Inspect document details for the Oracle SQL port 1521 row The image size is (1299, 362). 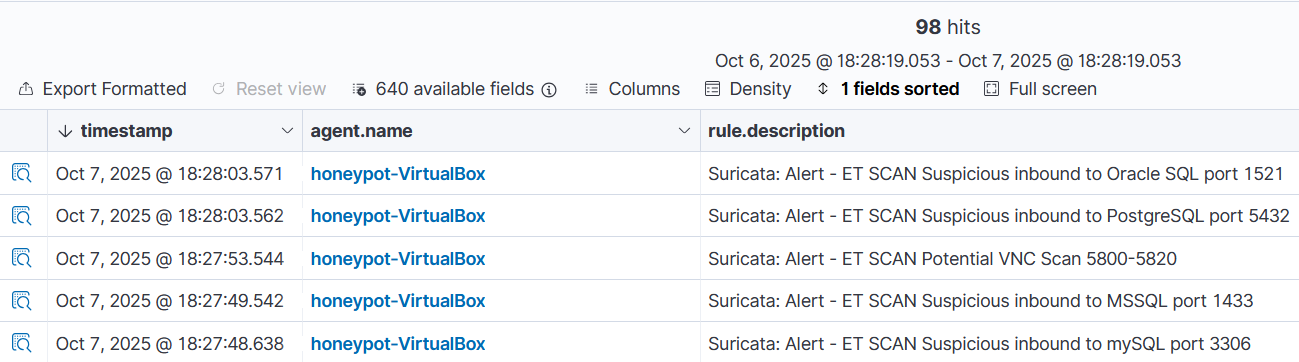pyautogui.click(x=22, y=173)
